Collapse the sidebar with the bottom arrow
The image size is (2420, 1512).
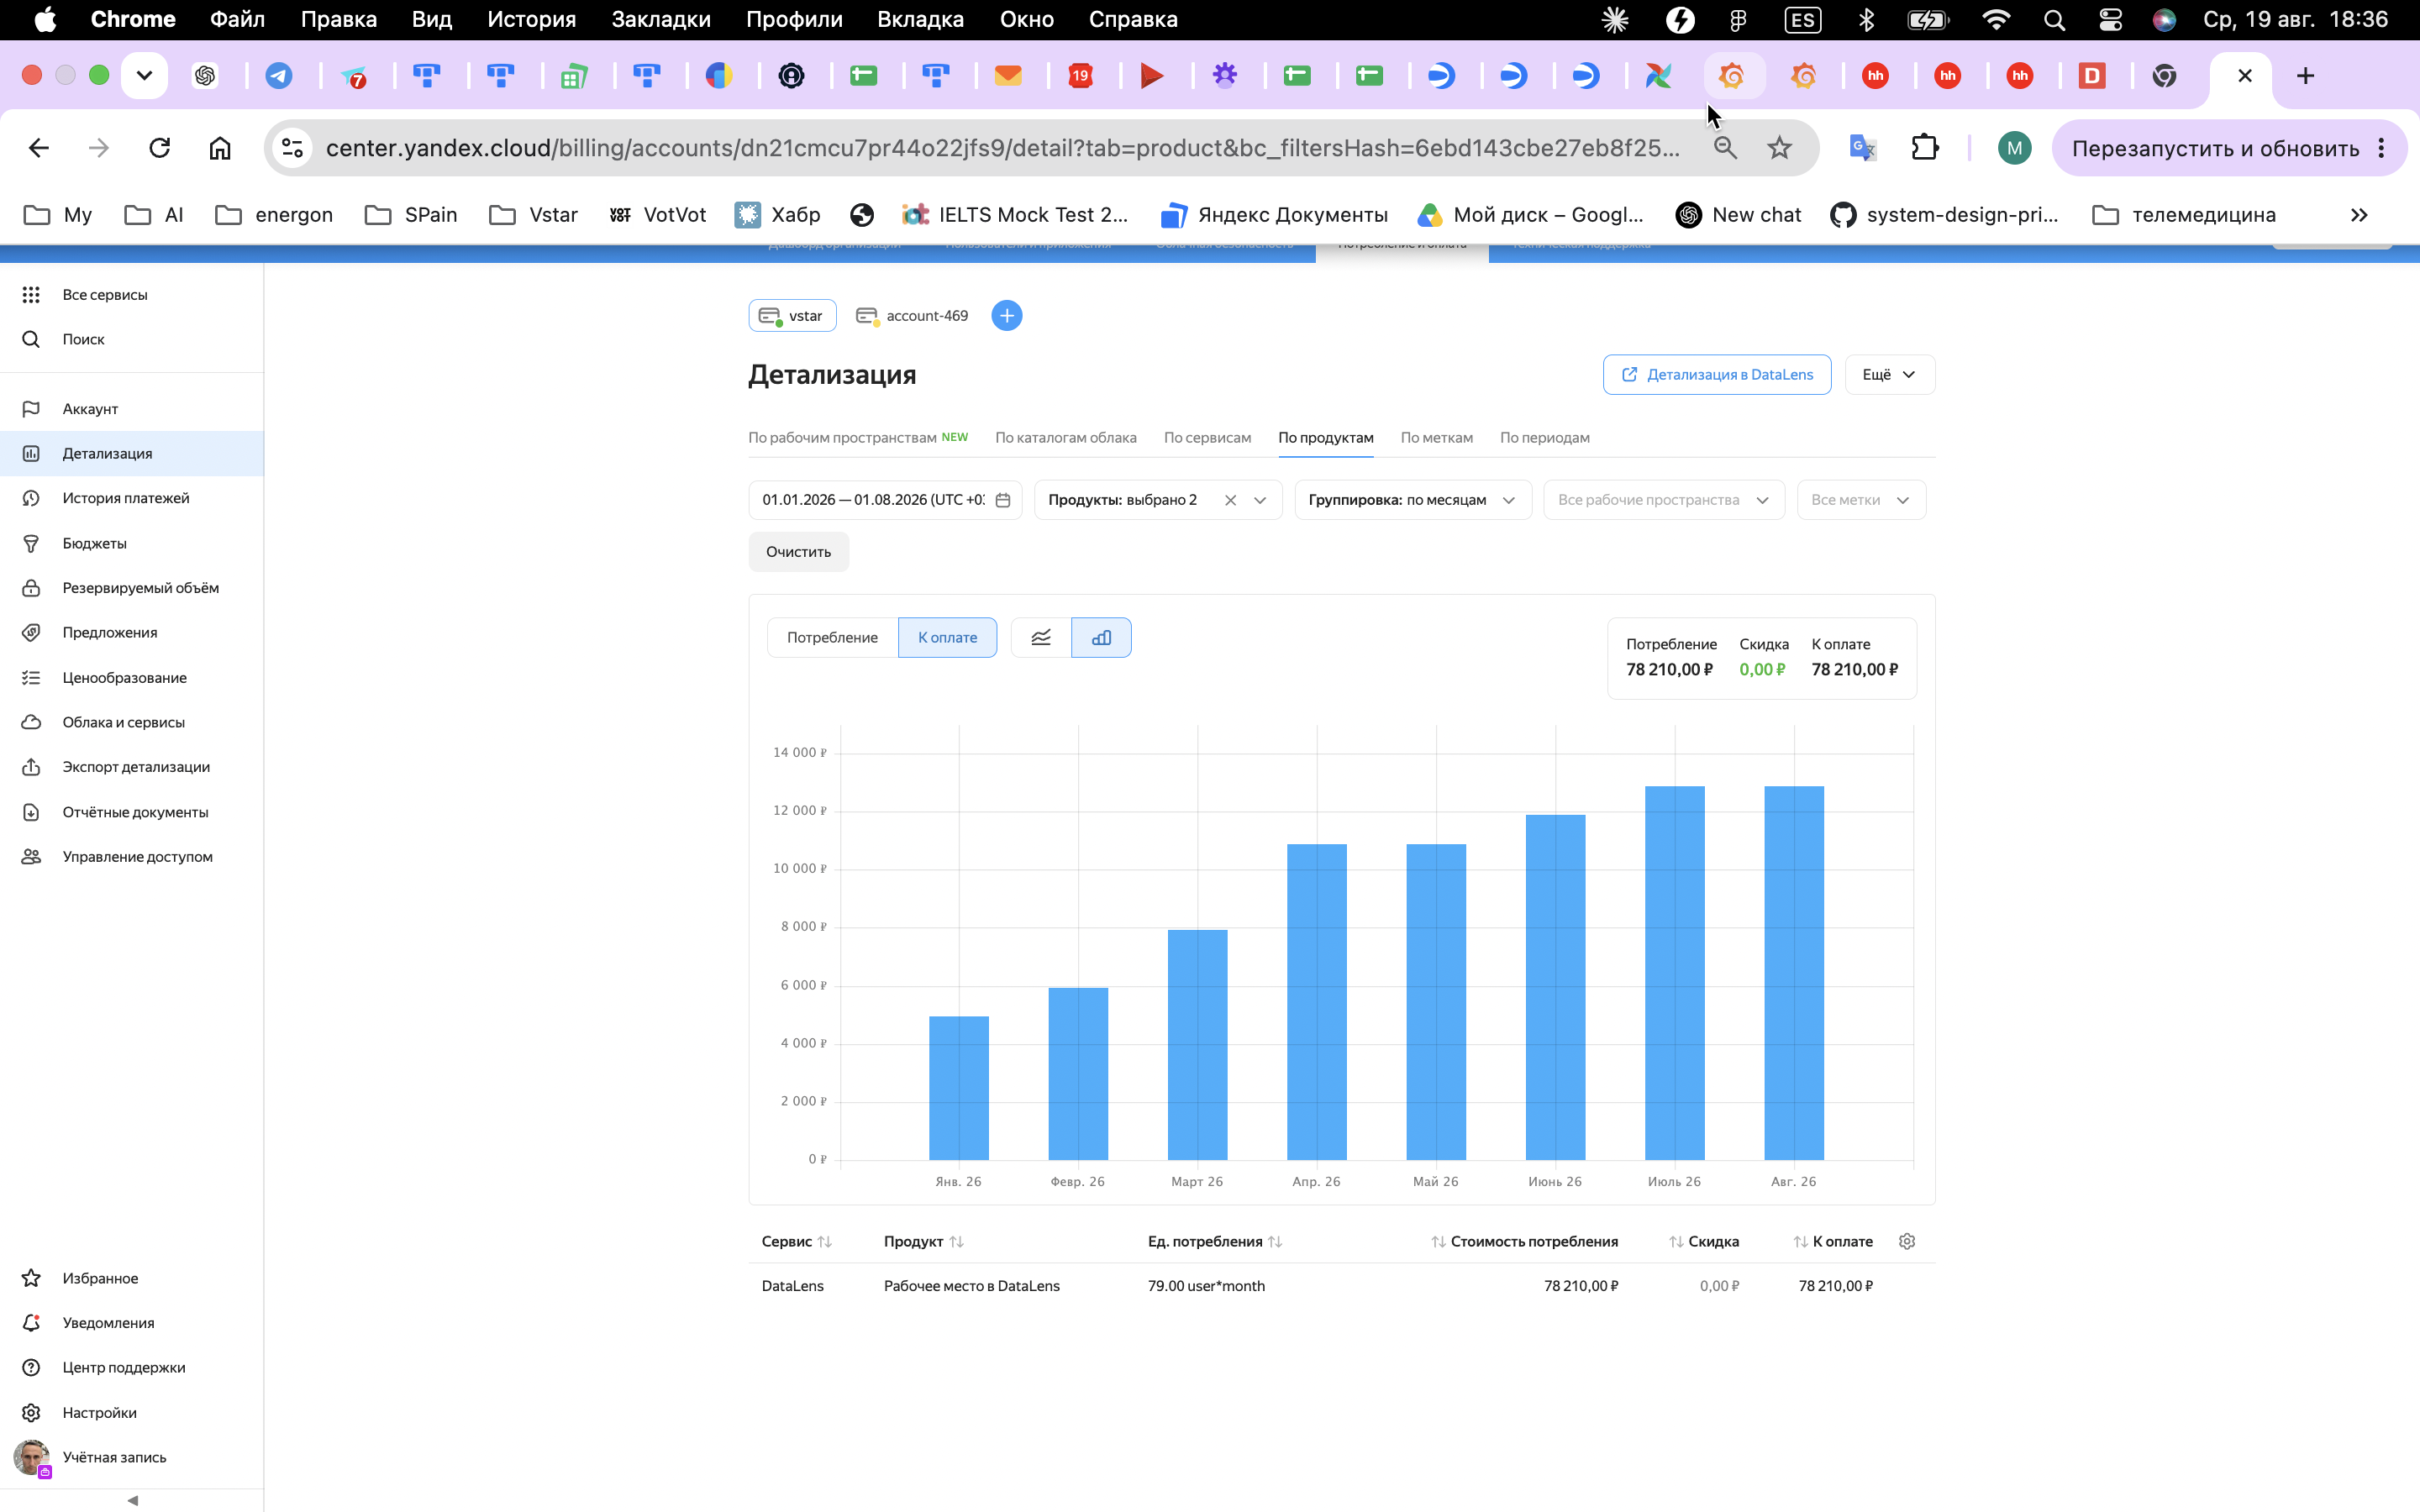[x=132, y=1500]
